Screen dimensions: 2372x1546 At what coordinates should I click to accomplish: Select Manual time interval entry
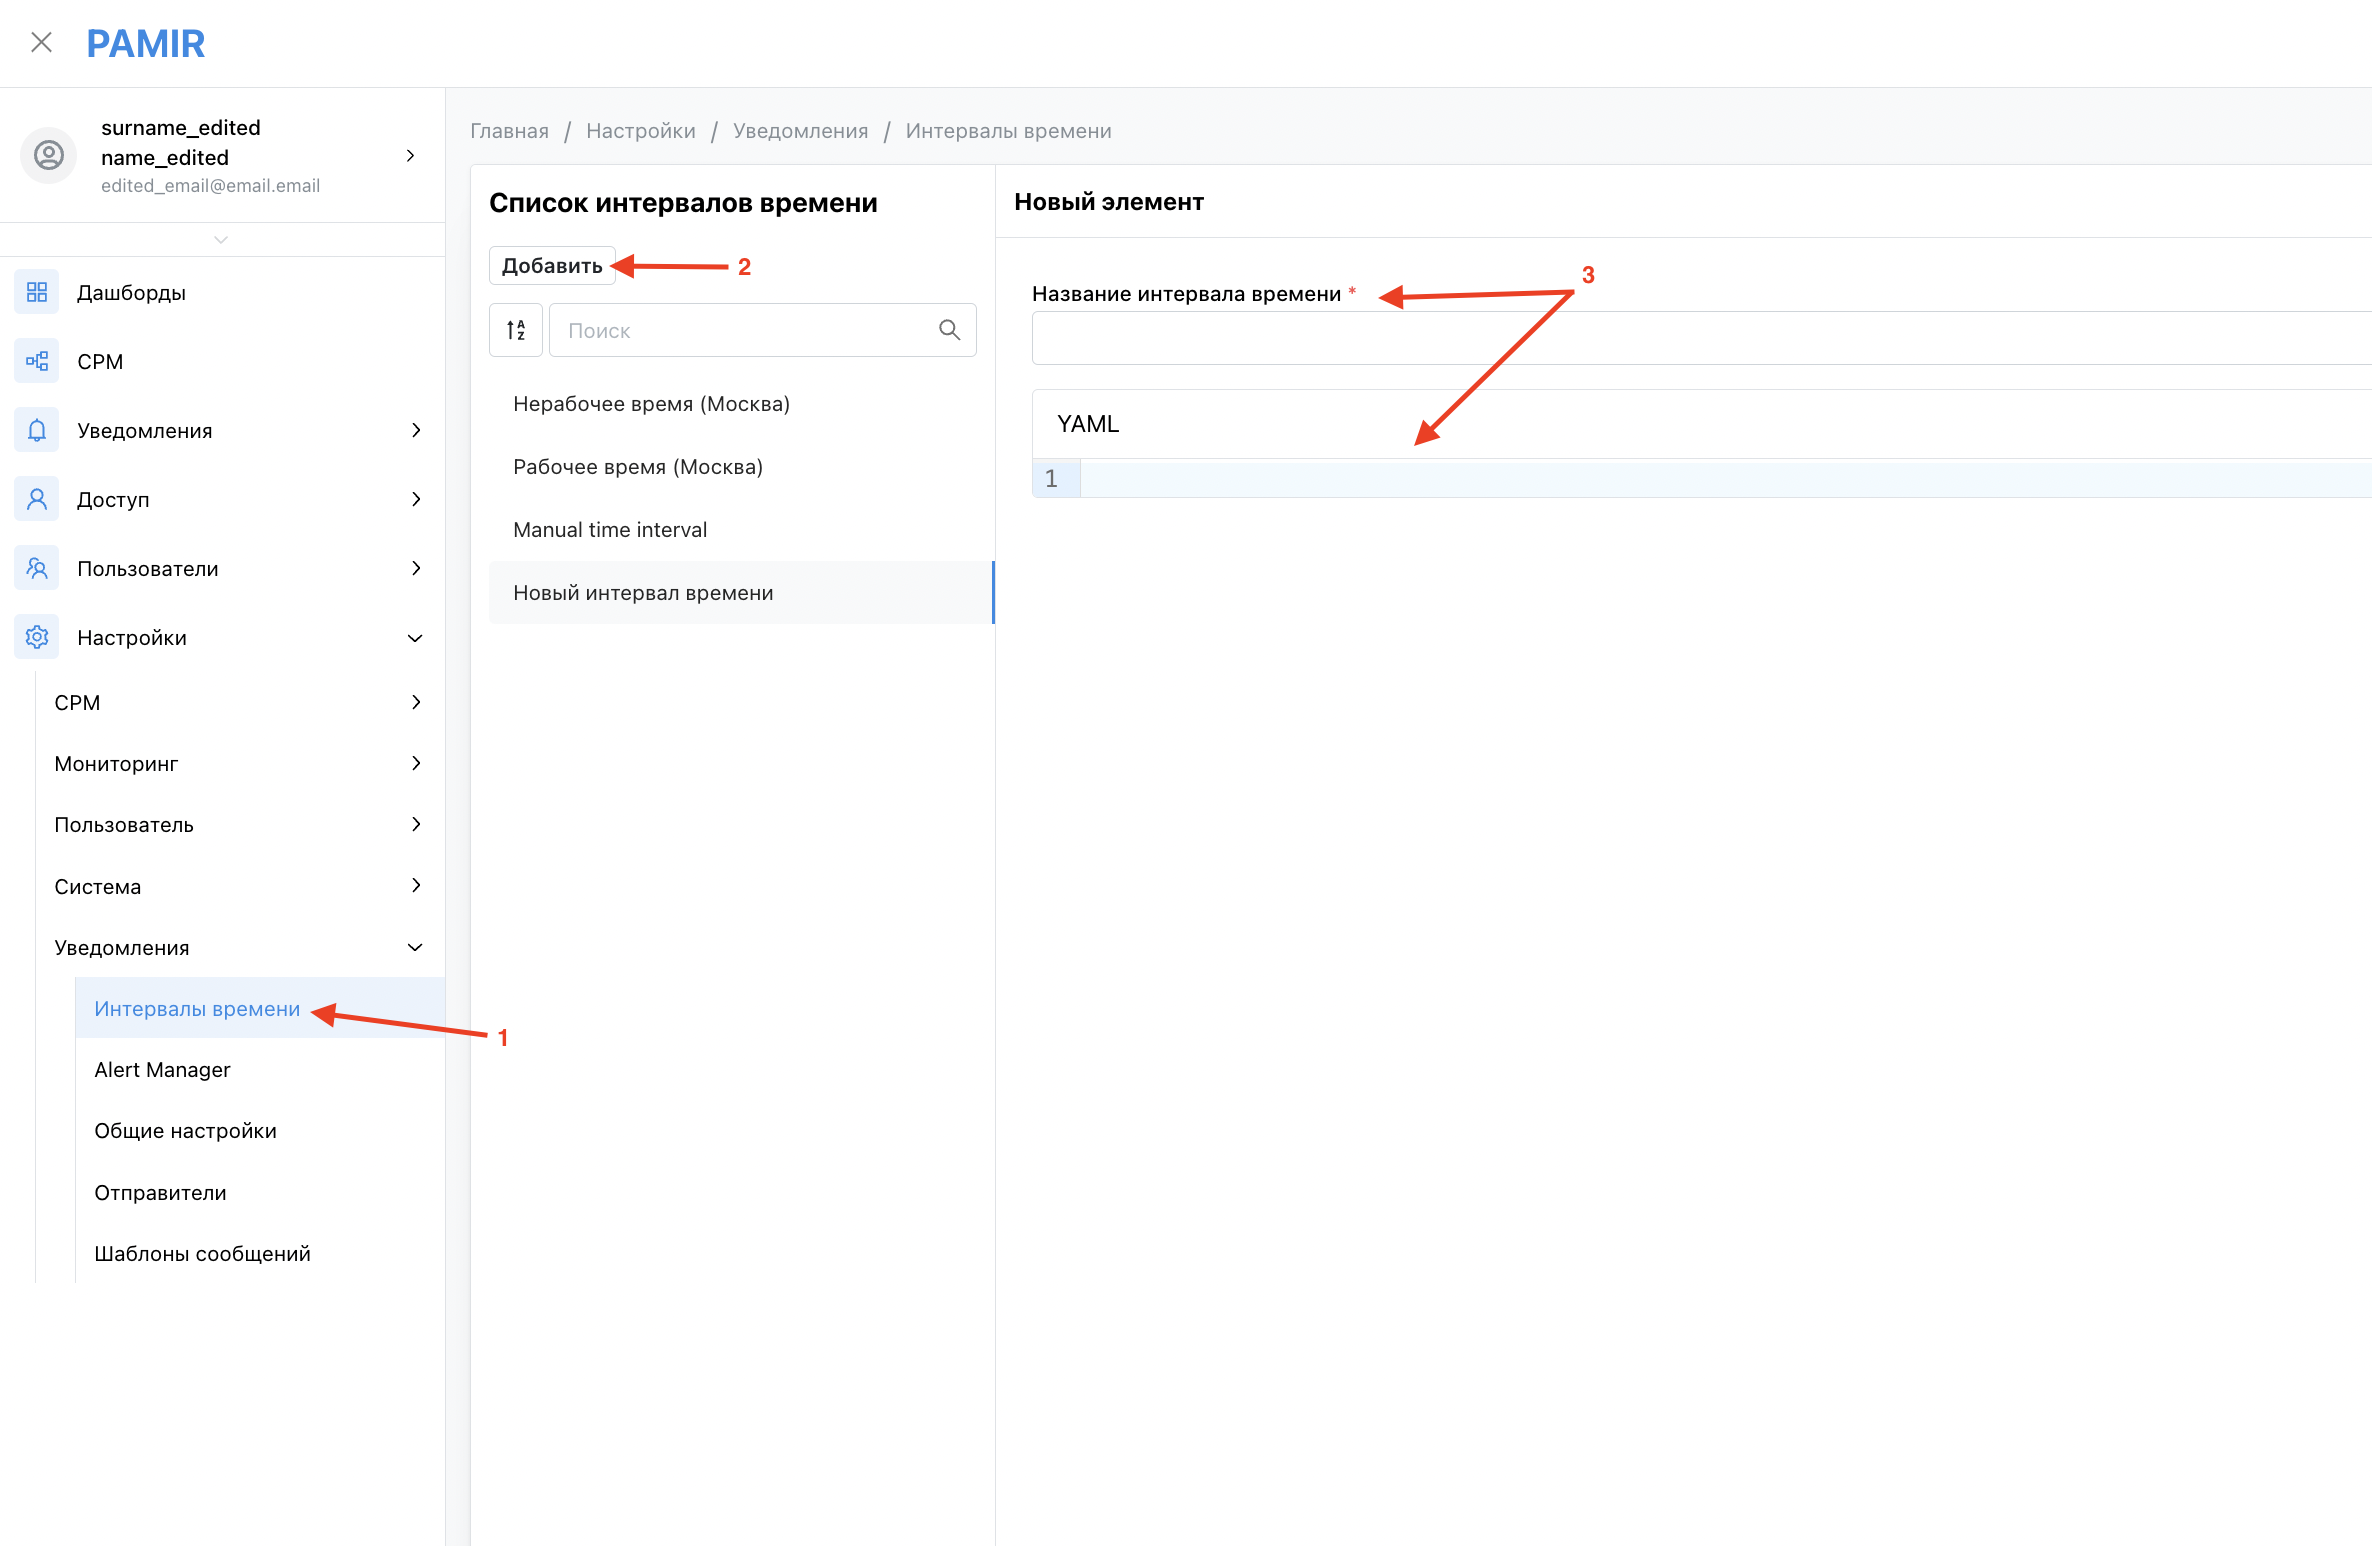[740, 529]
